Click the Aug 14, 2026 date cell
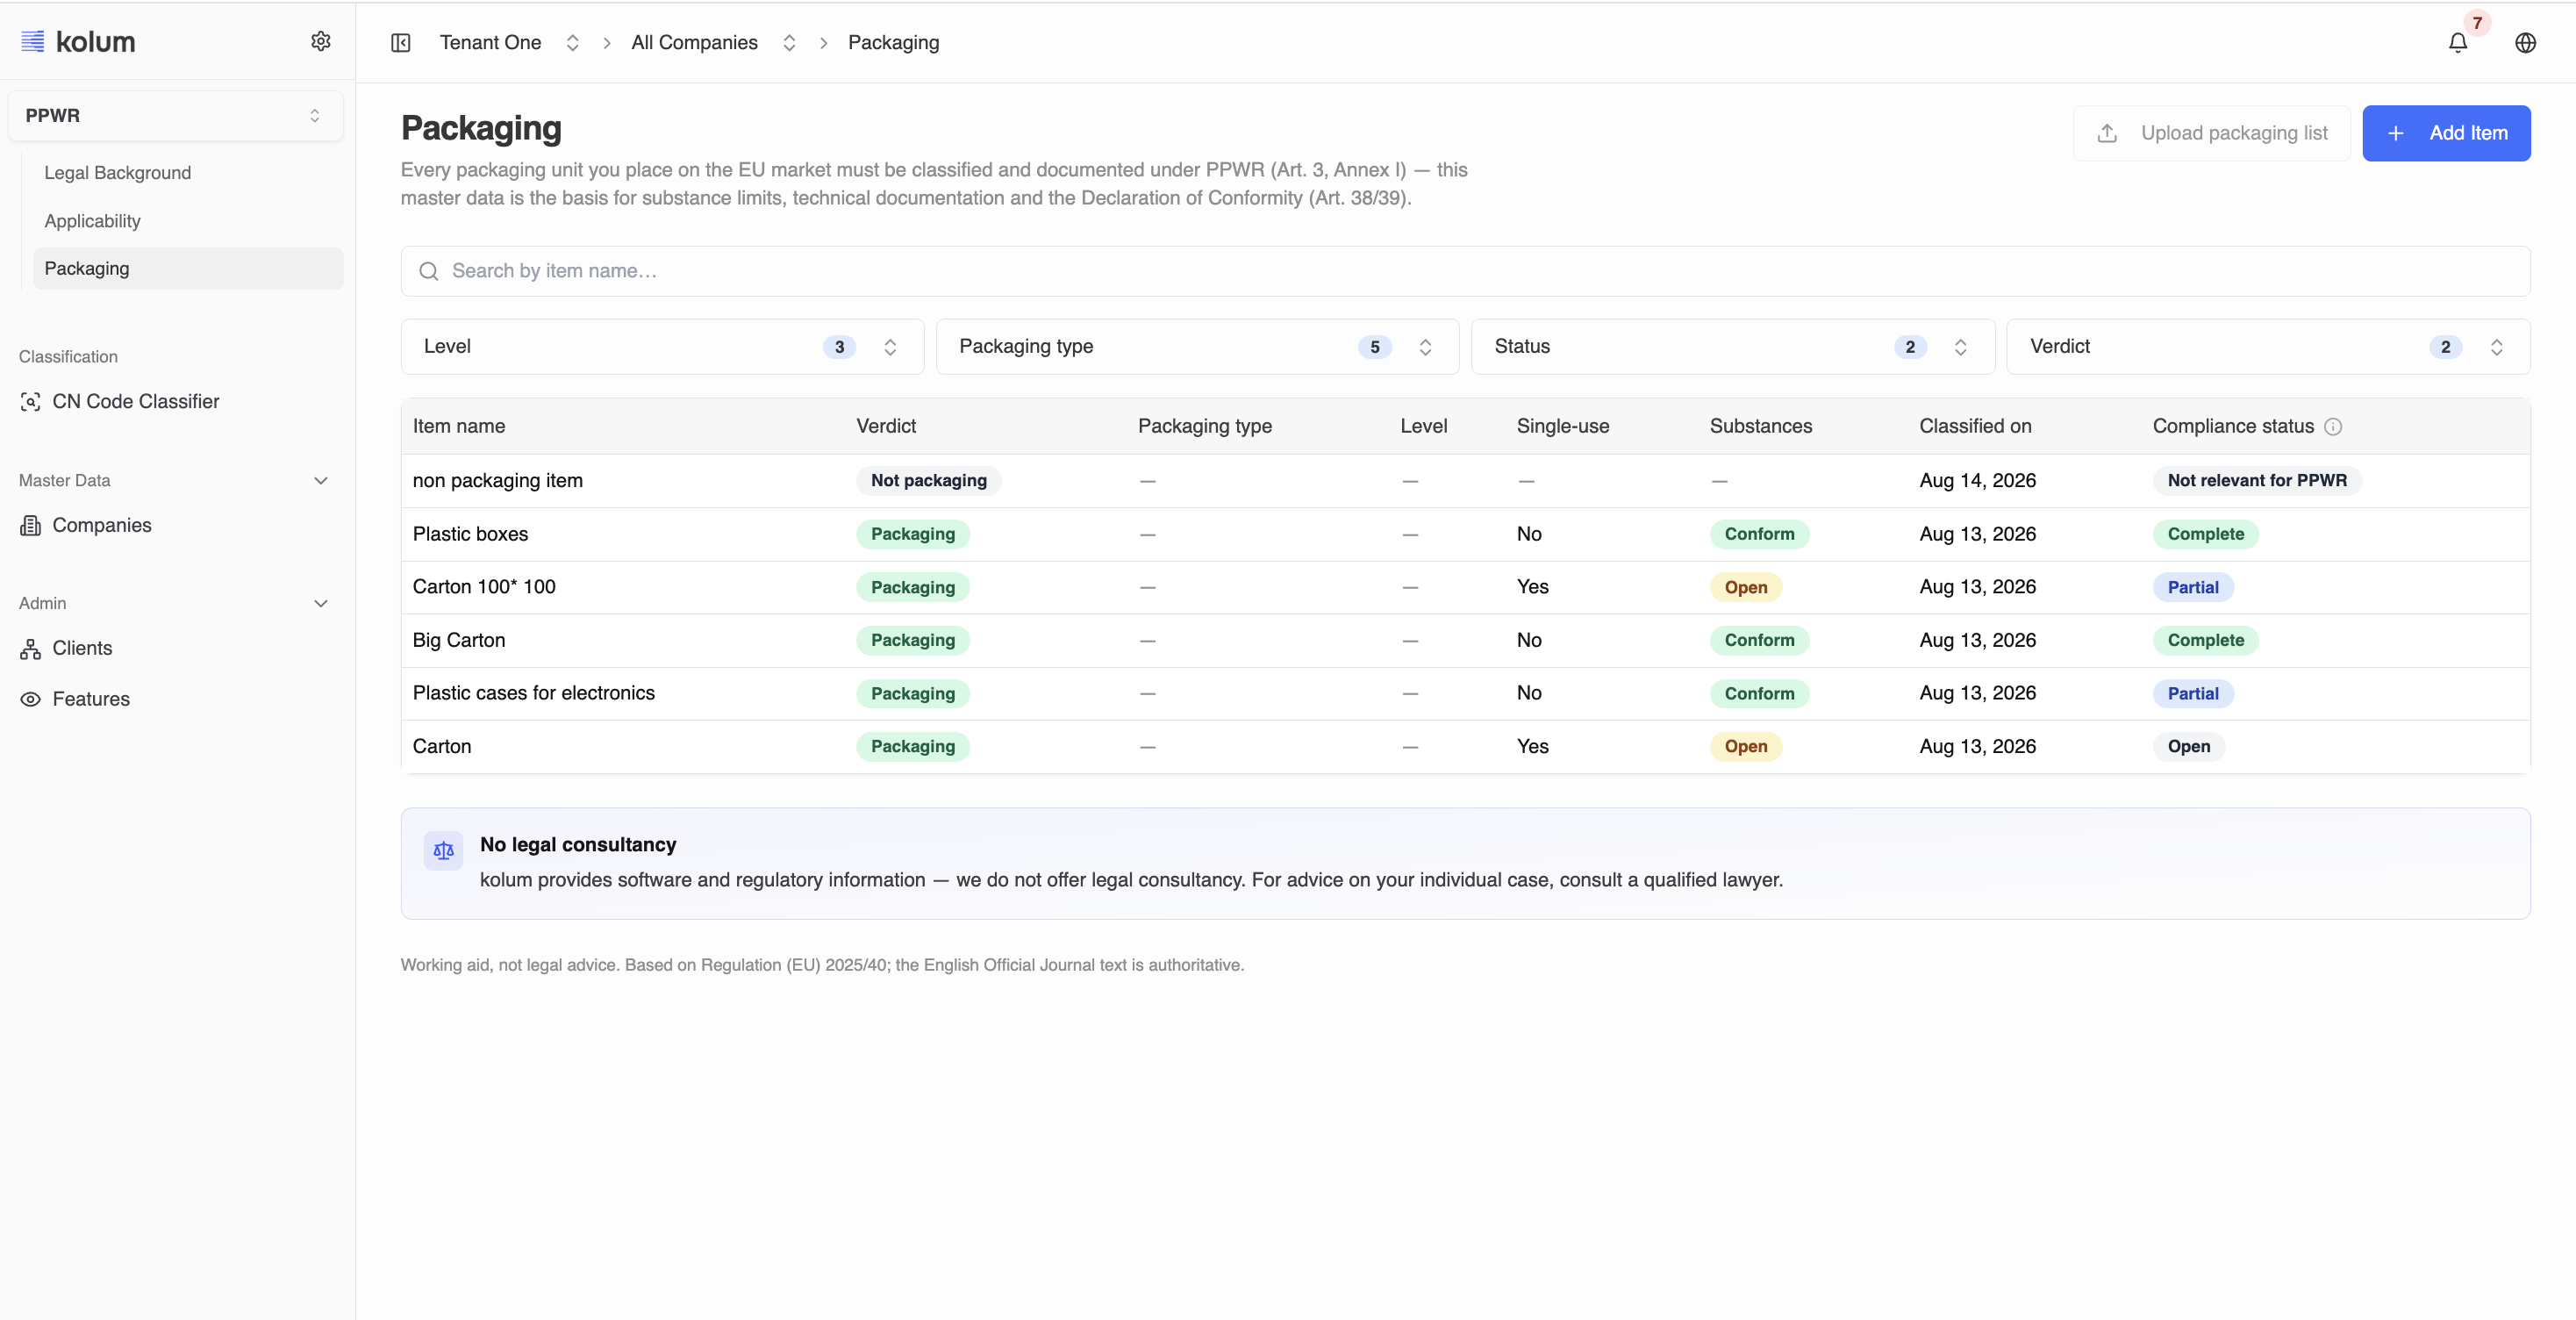The image size is (2576, 1320). tap(1977, 481)
